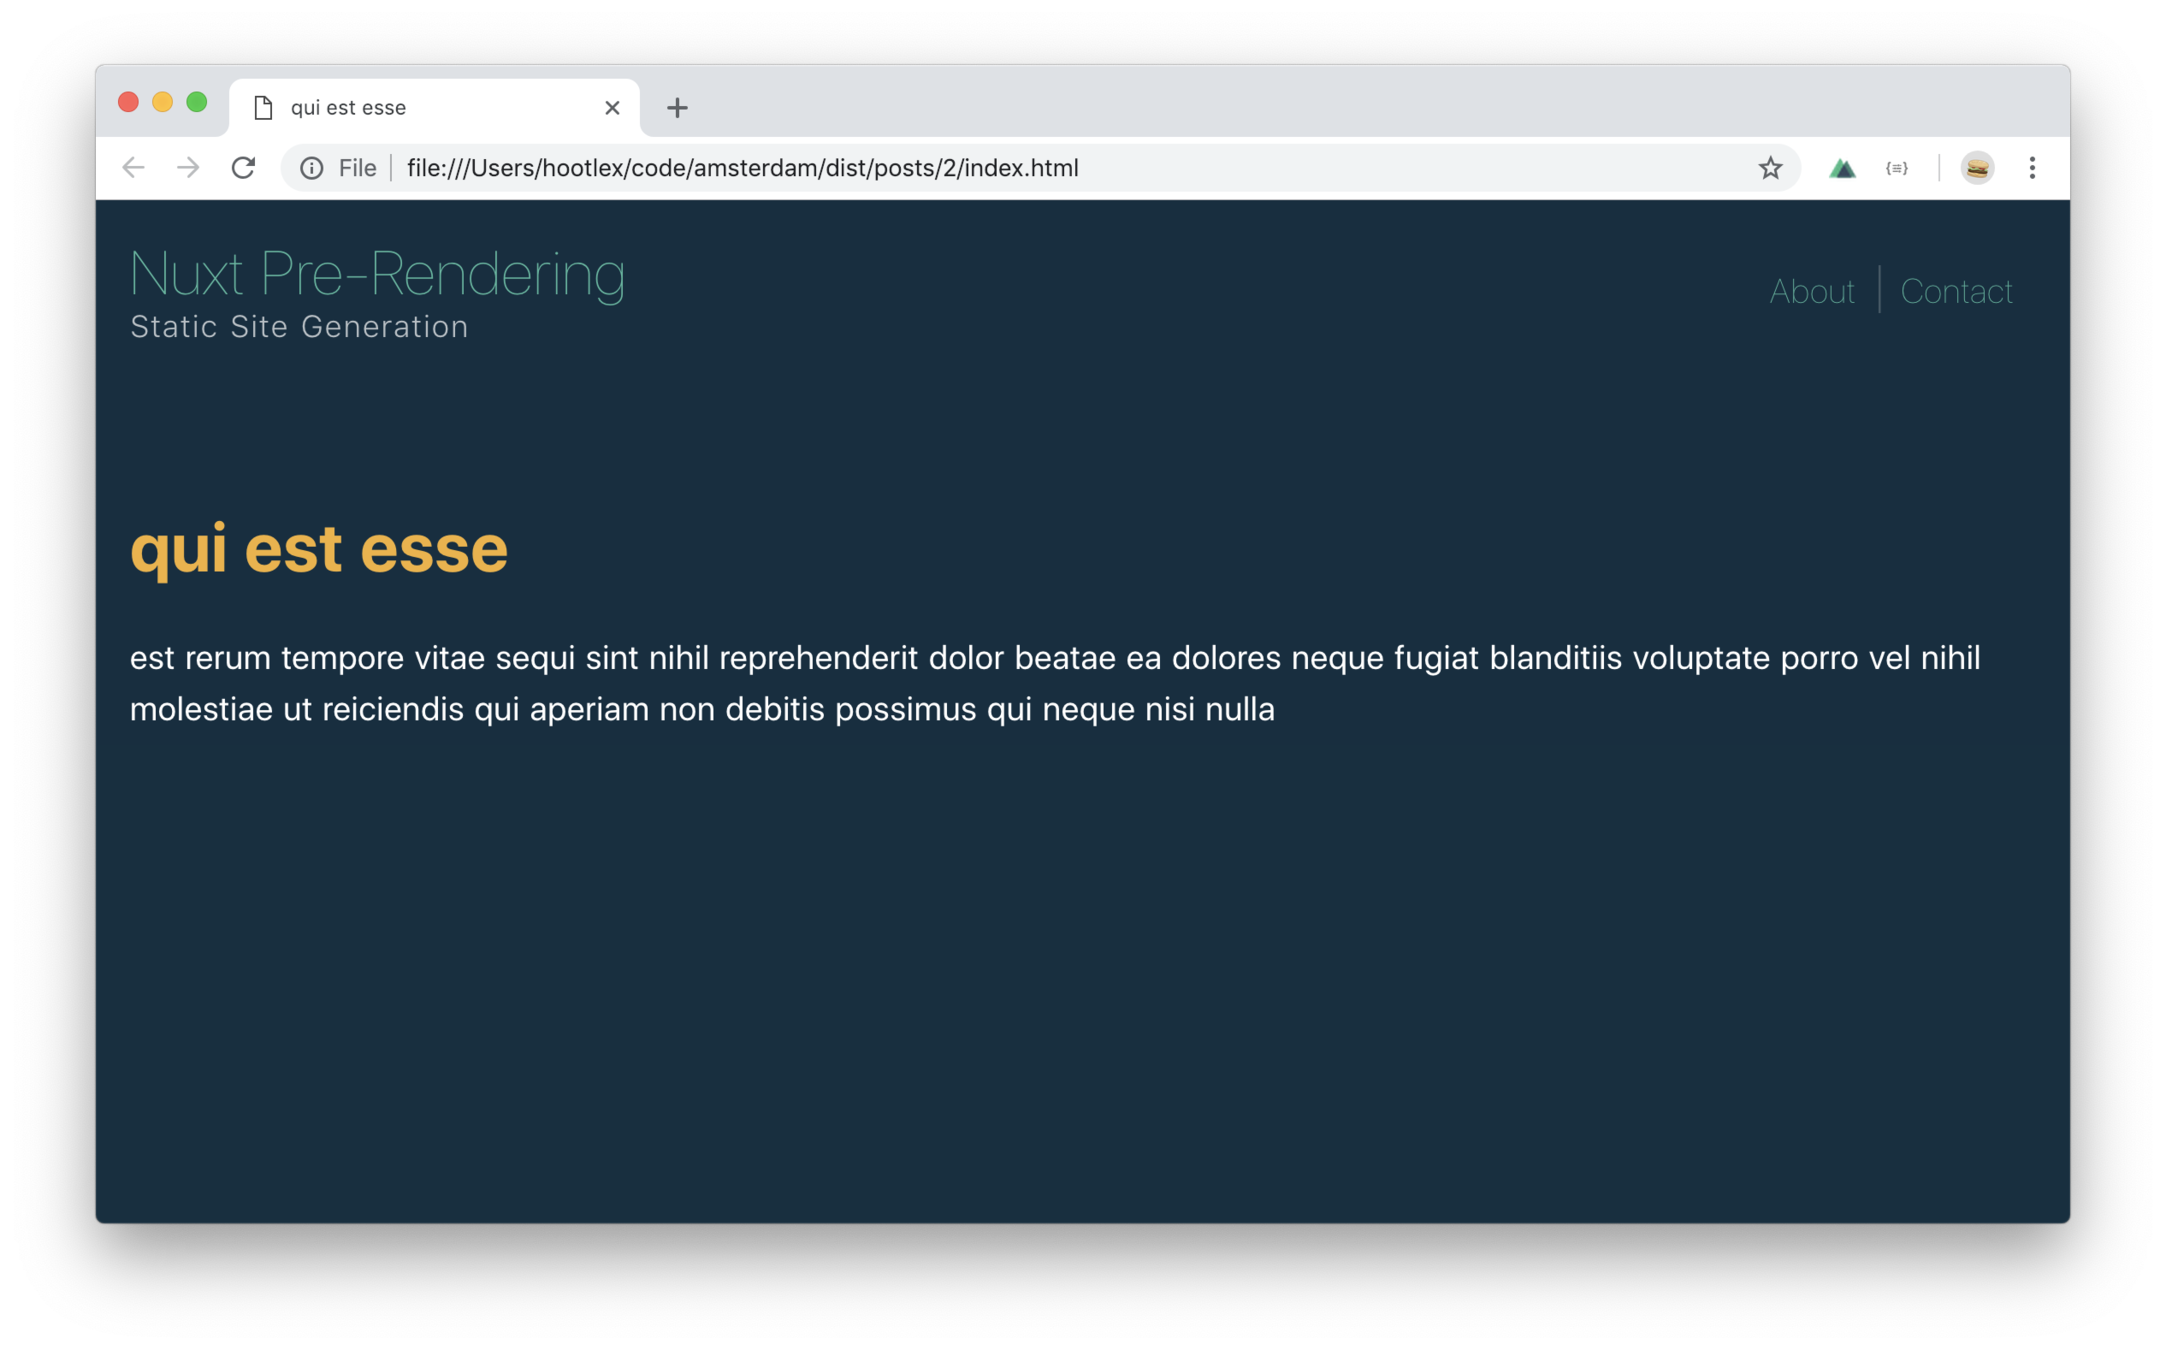Maximize the window with the green button
This screenshot has height=1350, width=2166.
(x=197, y=102)
